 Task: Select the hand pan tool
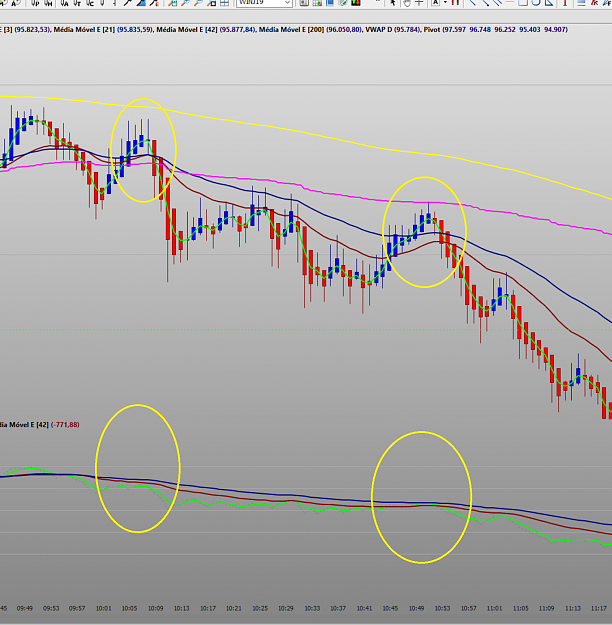click(x=407, y=2)
